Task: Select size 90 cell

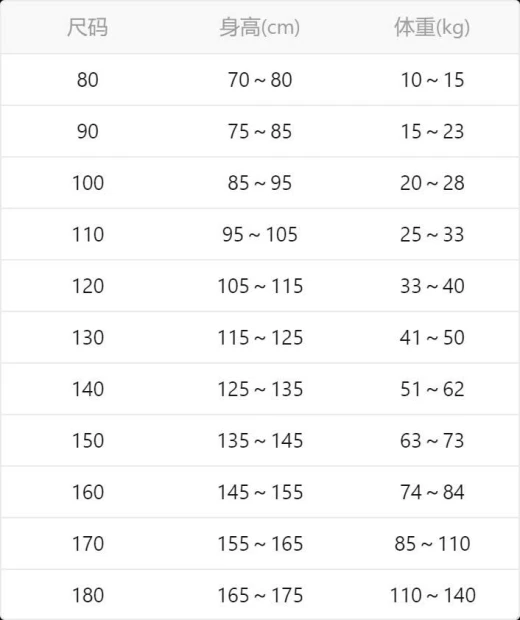Action: (x=87, y=131)
